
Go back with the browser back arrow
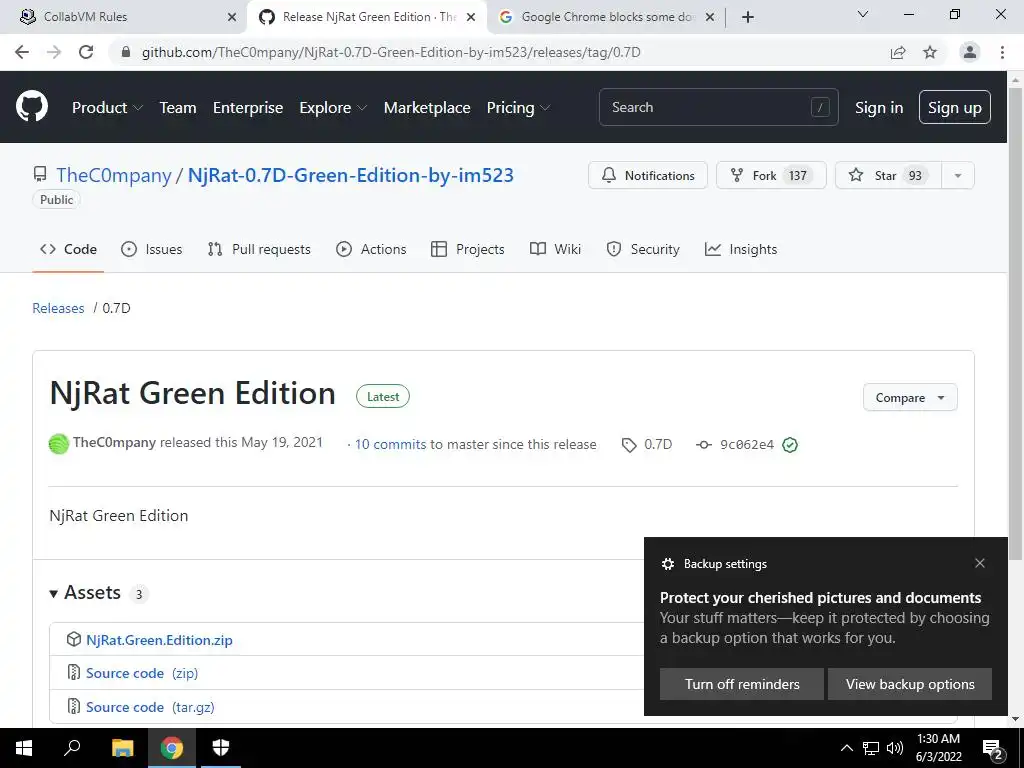point(22,52)
